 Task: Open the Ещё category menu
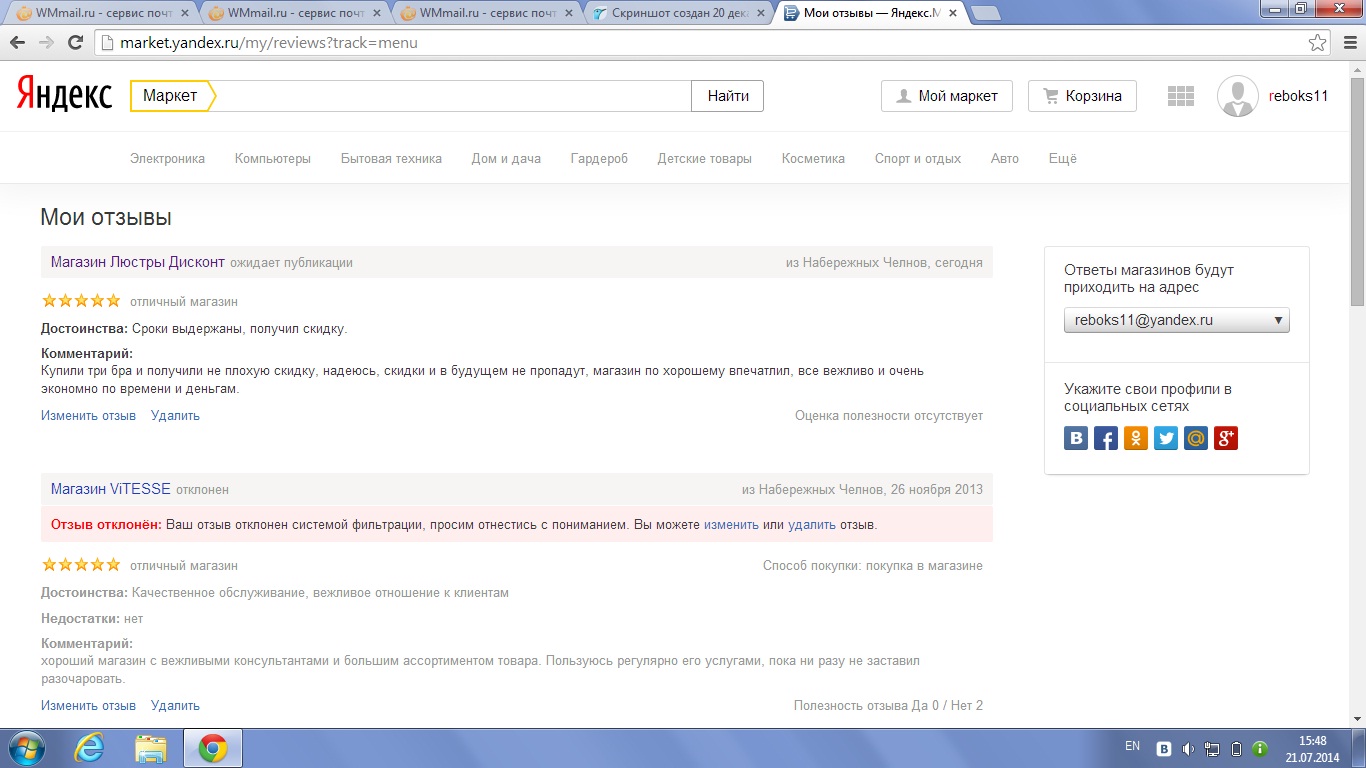(x=1062, y=158)
